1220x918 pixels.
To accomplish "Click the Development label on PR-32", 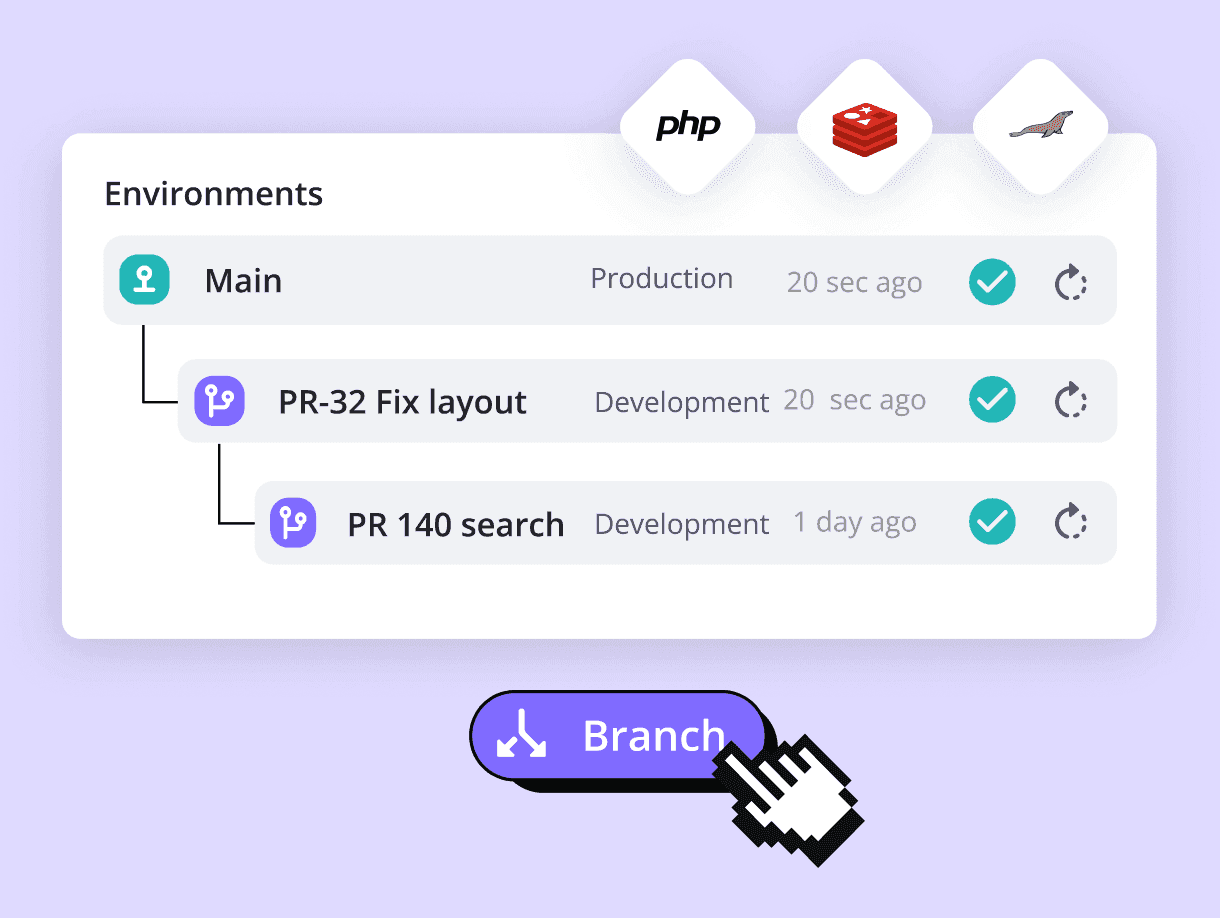I will (681, 402).
